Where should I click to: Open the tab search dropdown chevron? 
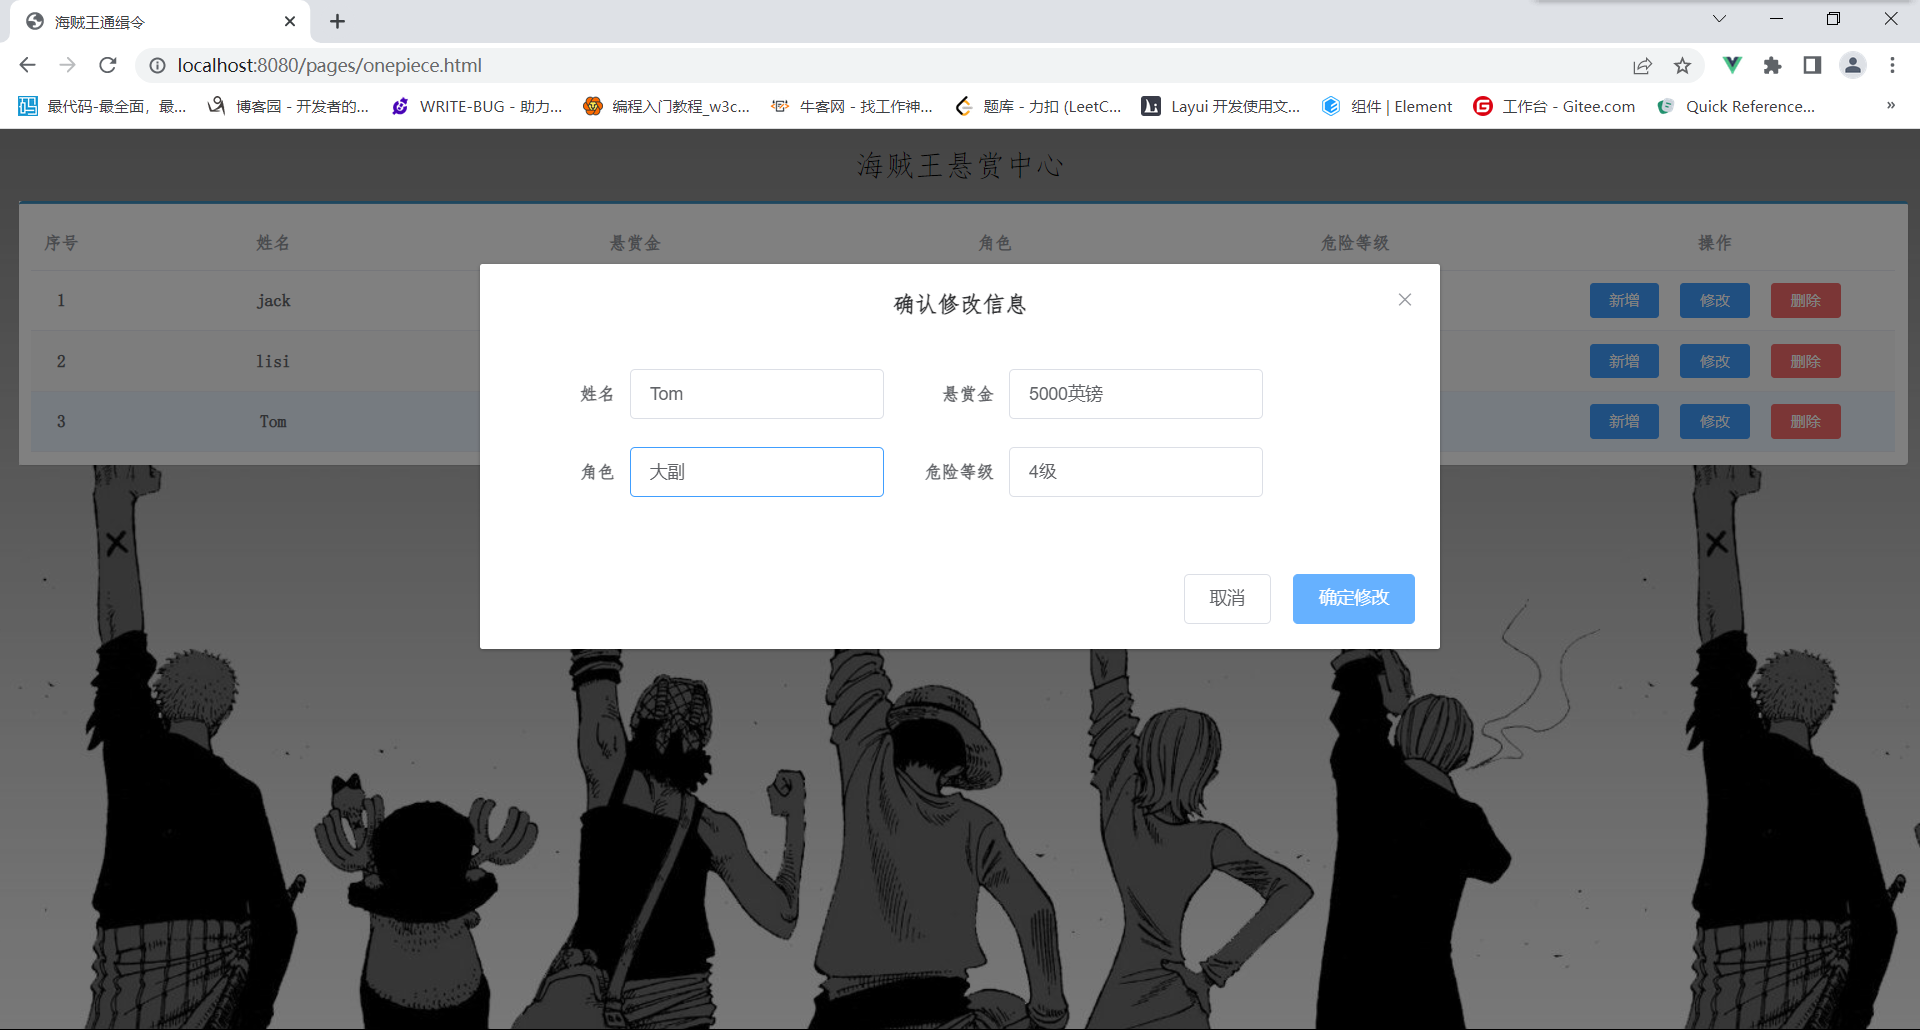click(1719, 19)
